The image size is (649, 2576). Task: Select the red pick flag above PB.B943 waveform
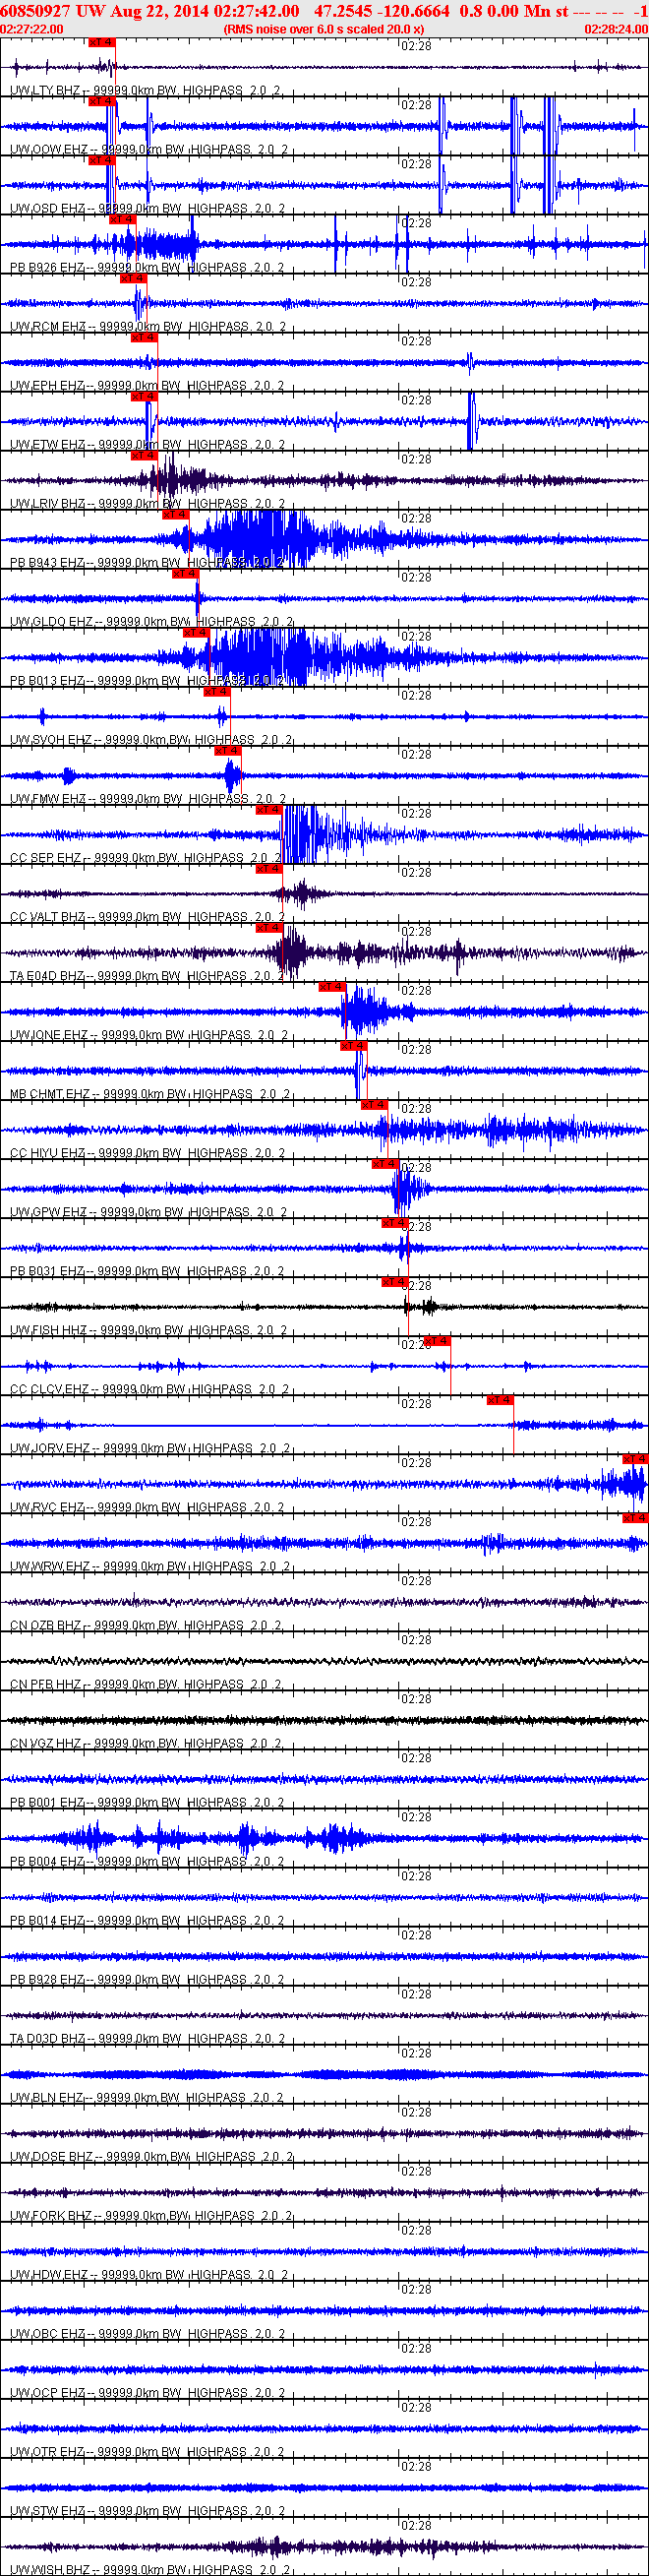[174, 515]
